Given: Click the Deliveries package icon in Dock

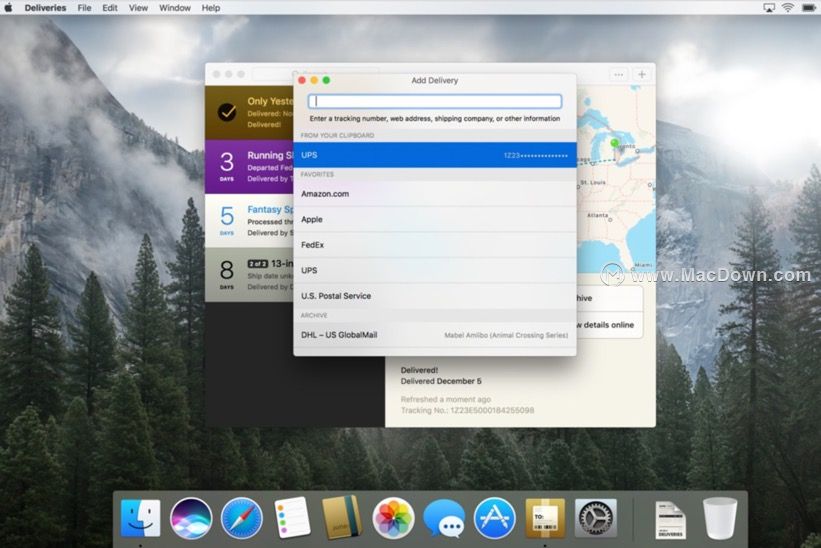Looking at the screenshot, I should (x=545, y=518).
